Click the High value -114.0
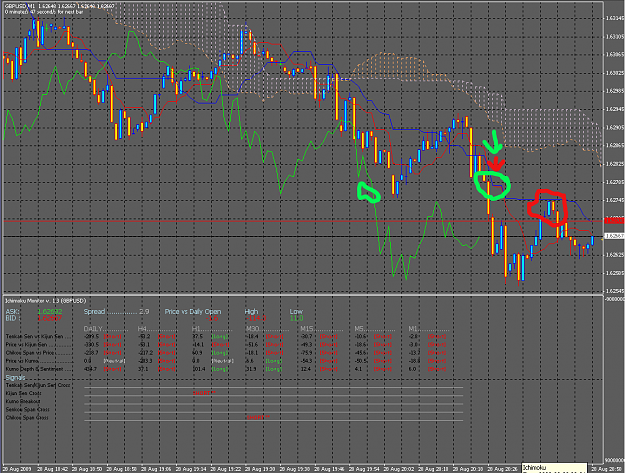Screen dimensions: 625x473 coord(256,318)
